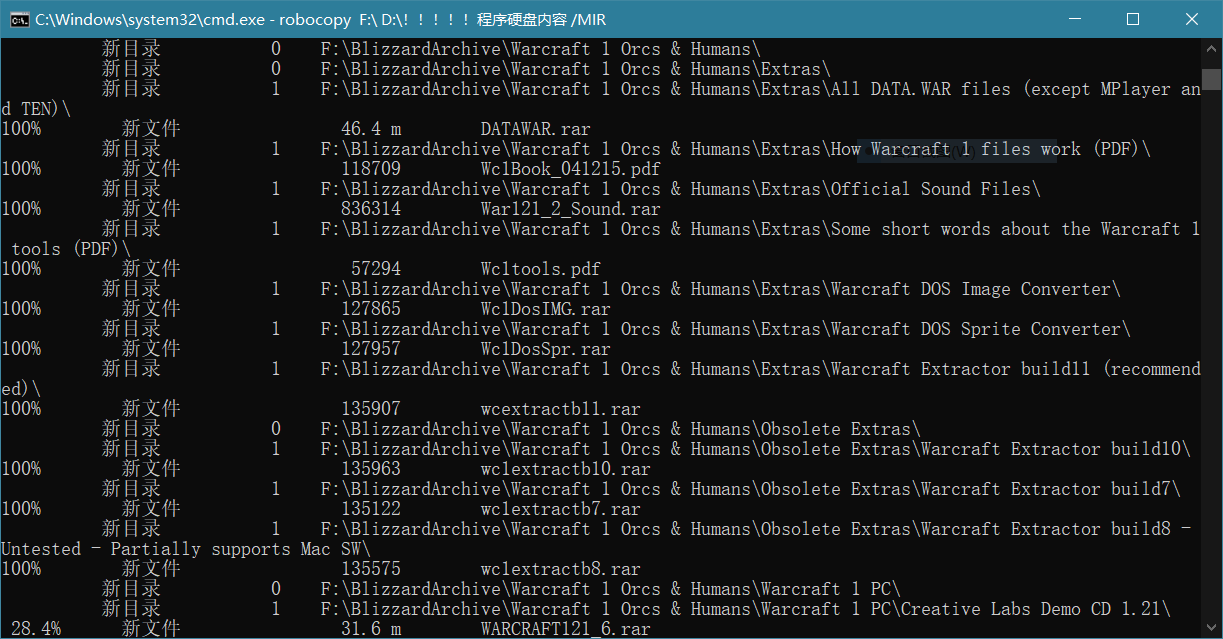Click the Wc1Book_041215.pdf file entry
The height and width of the screenshot is (639, 1223).
tap(570, 169)
